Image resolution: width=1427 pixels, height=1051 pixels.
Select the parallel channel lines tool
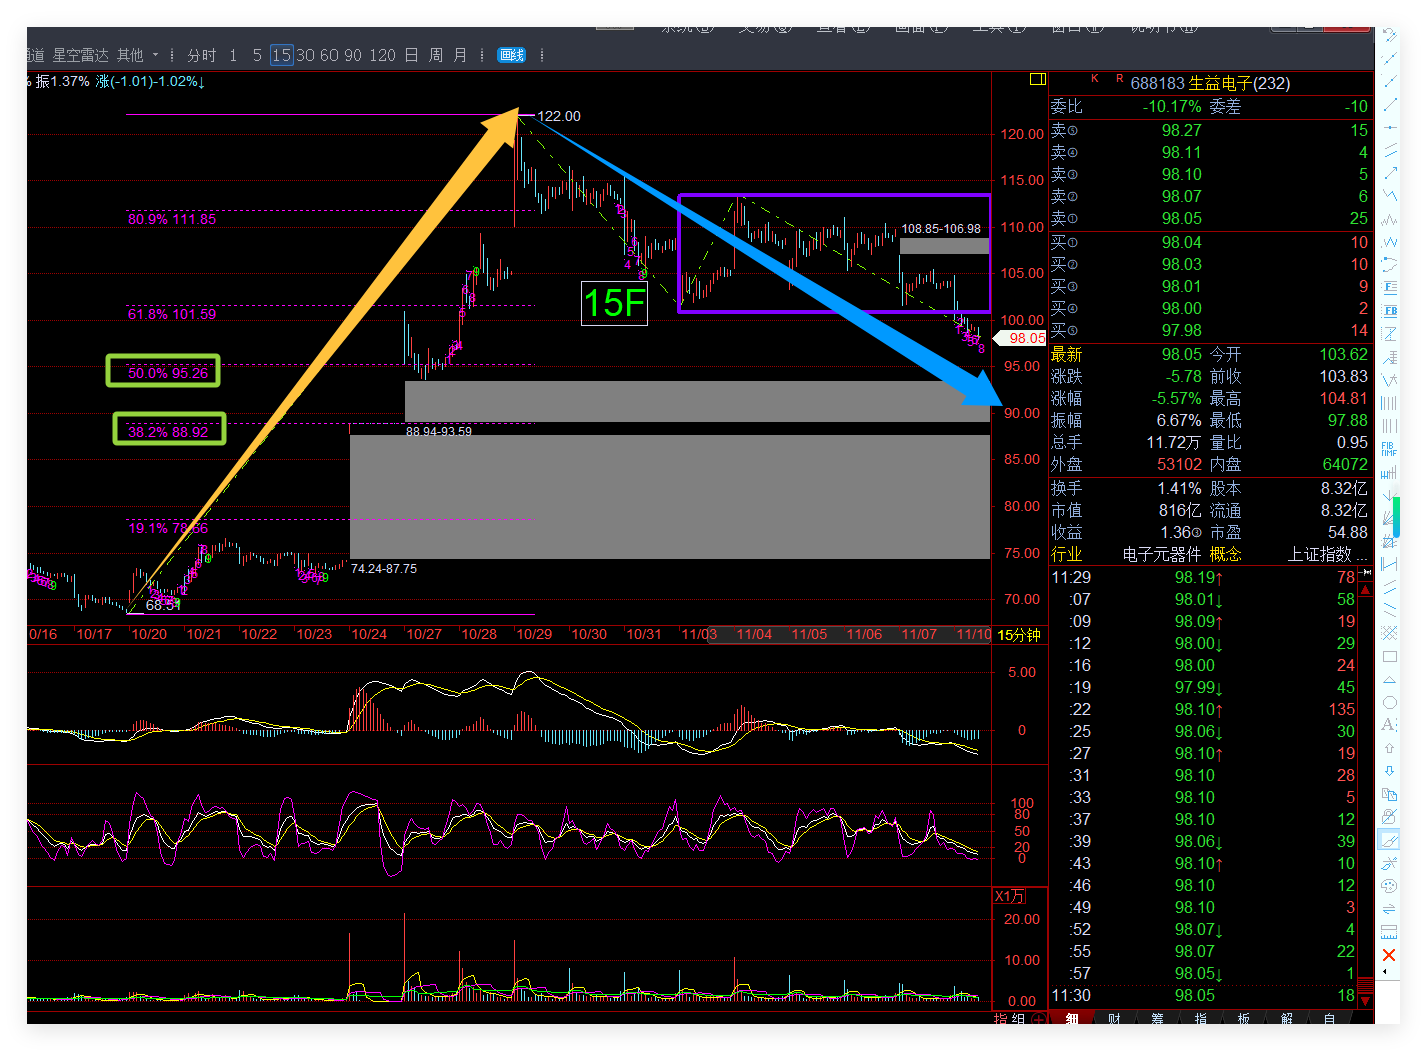(1389, 150)
